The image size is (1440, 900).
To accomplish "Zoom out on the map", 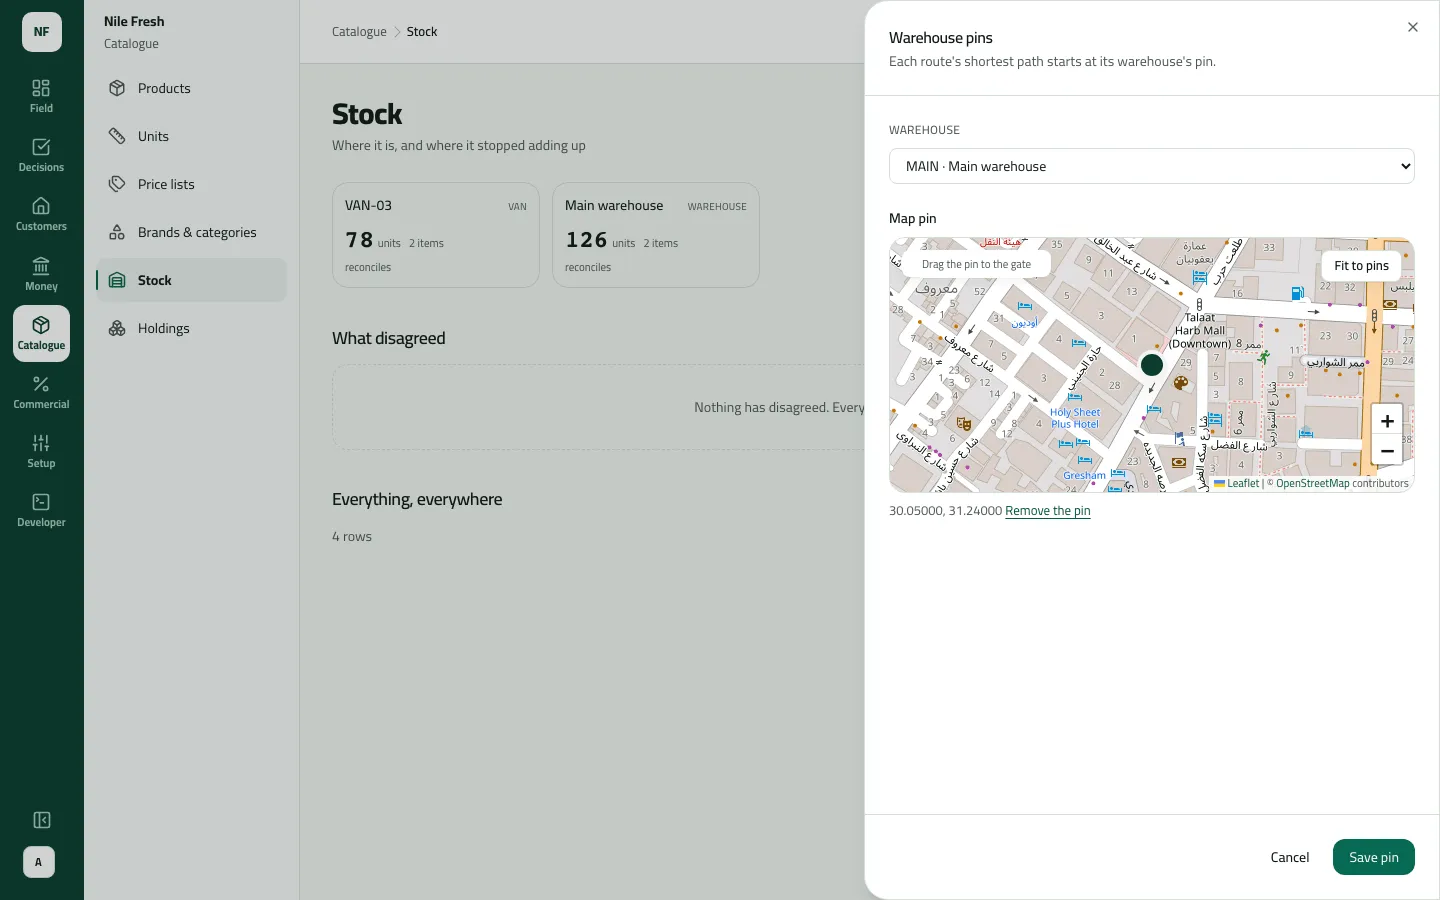I will [1387, 451].
